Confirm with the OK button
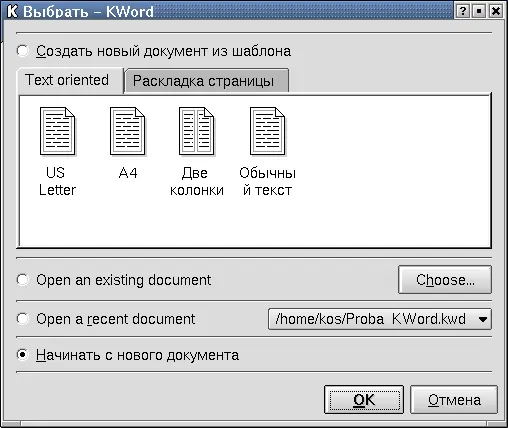Screen dimensions: 508x428 tap(364, 400)
